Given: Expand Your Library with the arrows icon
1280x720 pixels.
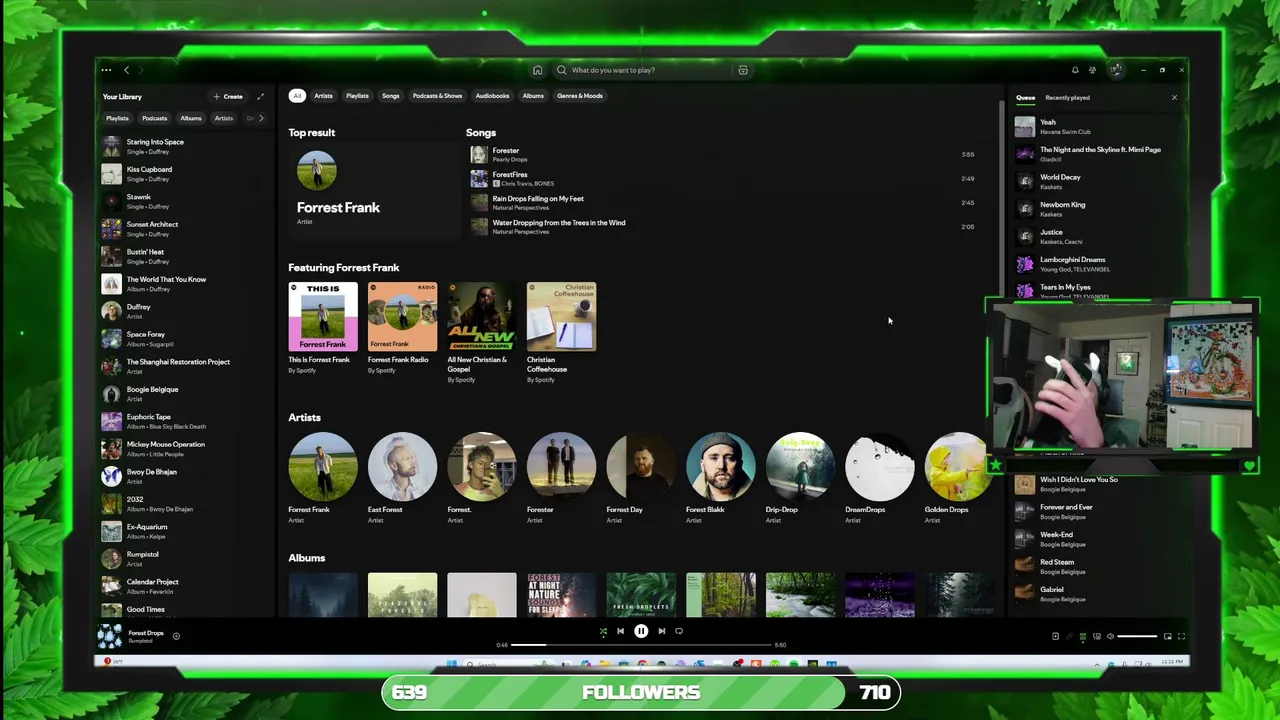Looking at the screenshot, I should 260,96.
